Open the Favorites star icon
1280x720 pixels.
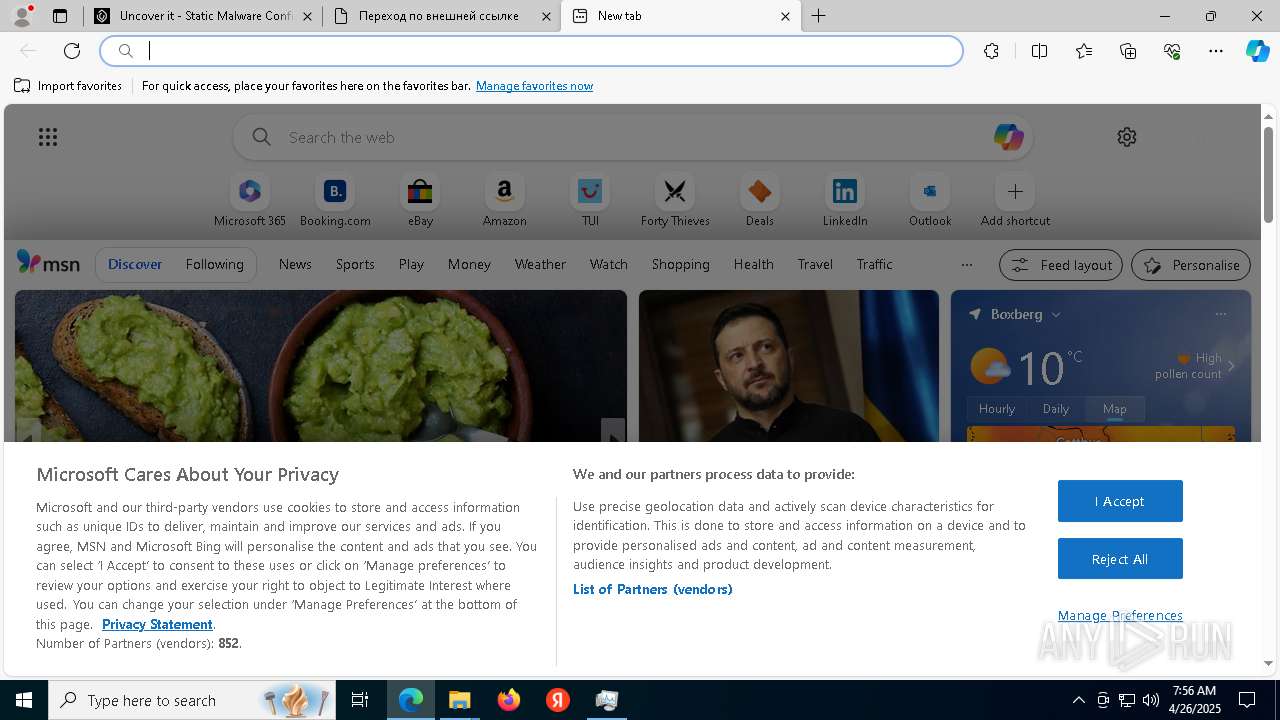tap(1084, 51)
